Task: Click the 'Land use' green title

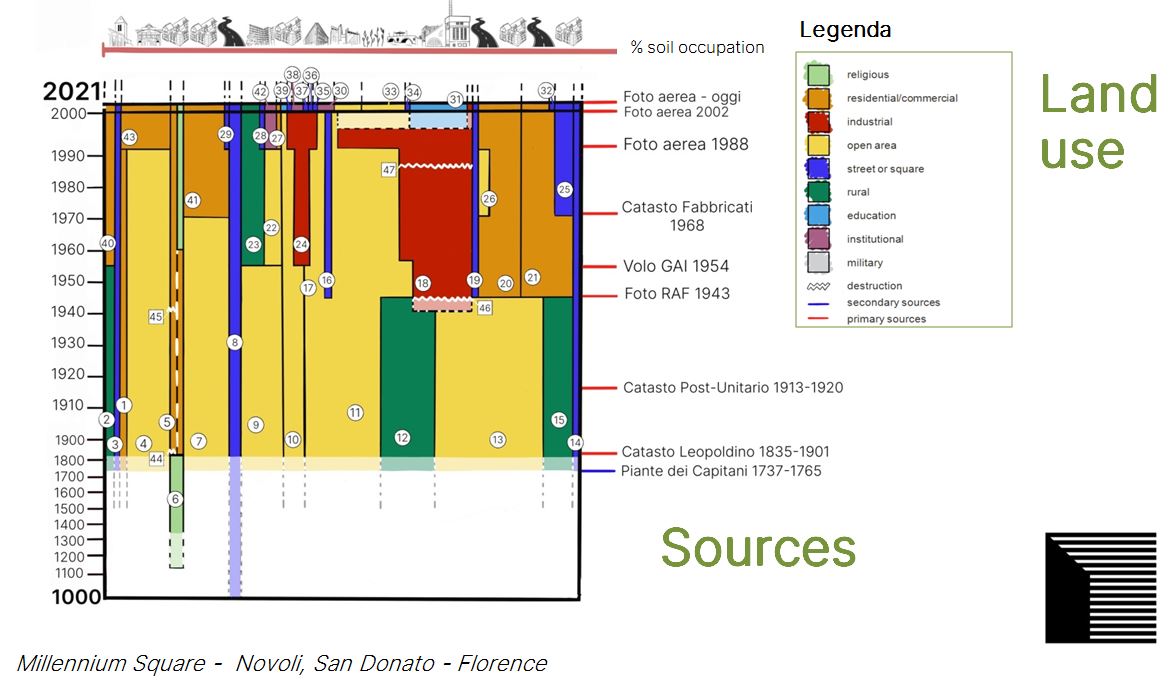Action: (x=1098, y=121)
